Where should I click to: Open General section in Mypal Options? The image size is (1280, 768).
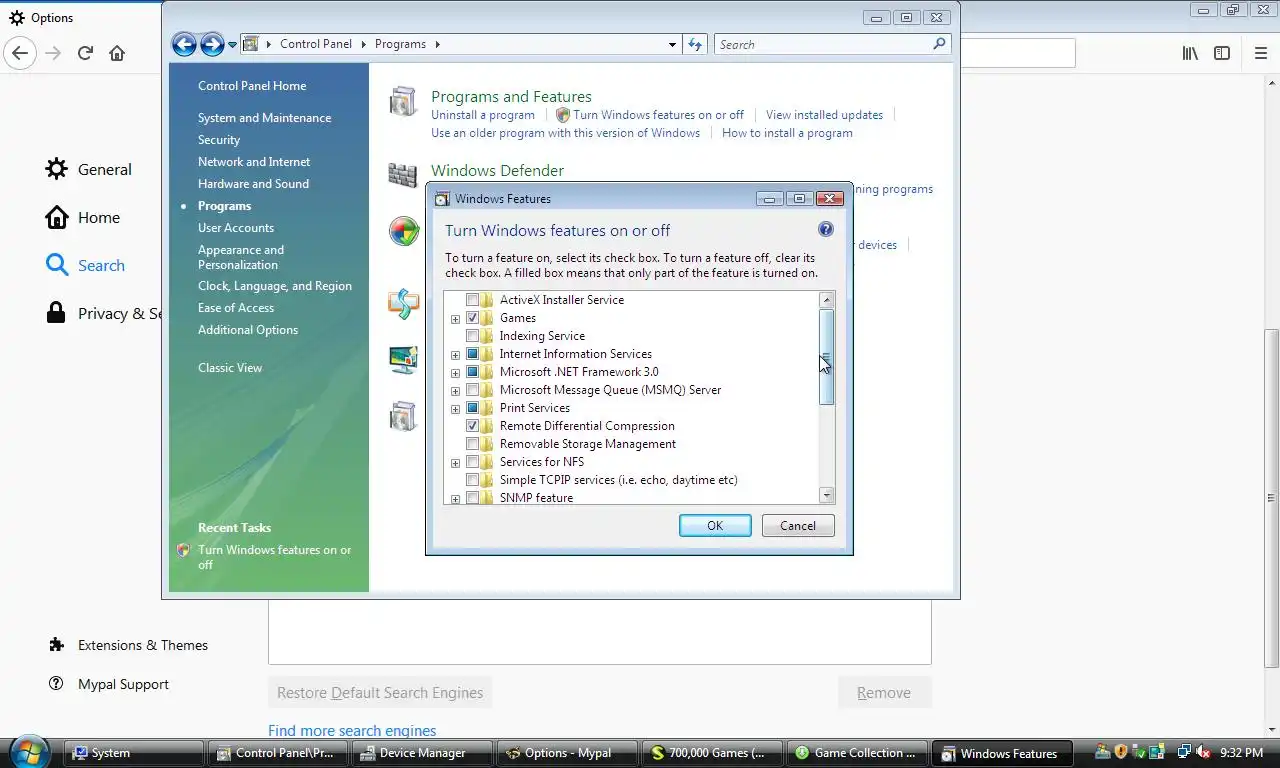[x=88, y=169]
